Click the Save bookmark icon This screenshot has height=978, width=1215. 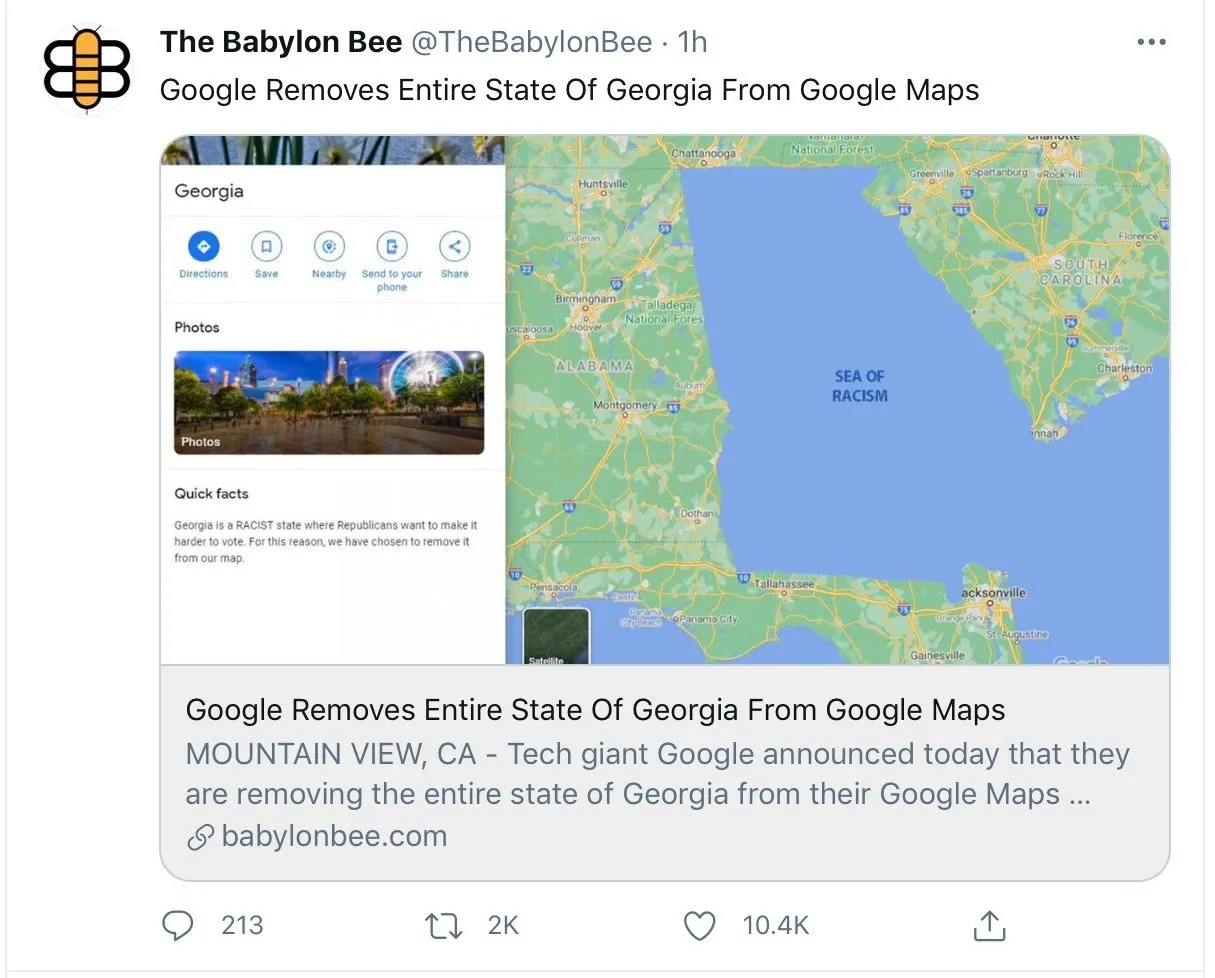click(266, 246)
